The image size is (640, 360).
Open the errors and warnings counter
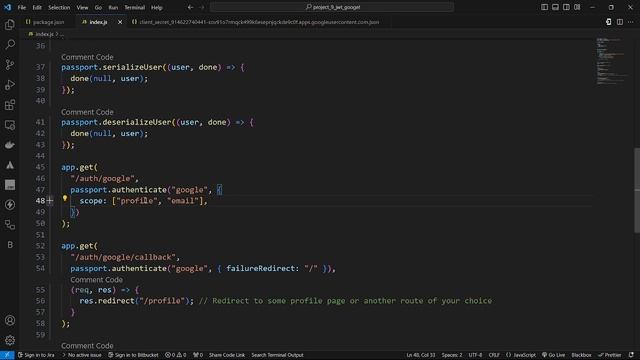pyautogui.click(x=176, y=355)
